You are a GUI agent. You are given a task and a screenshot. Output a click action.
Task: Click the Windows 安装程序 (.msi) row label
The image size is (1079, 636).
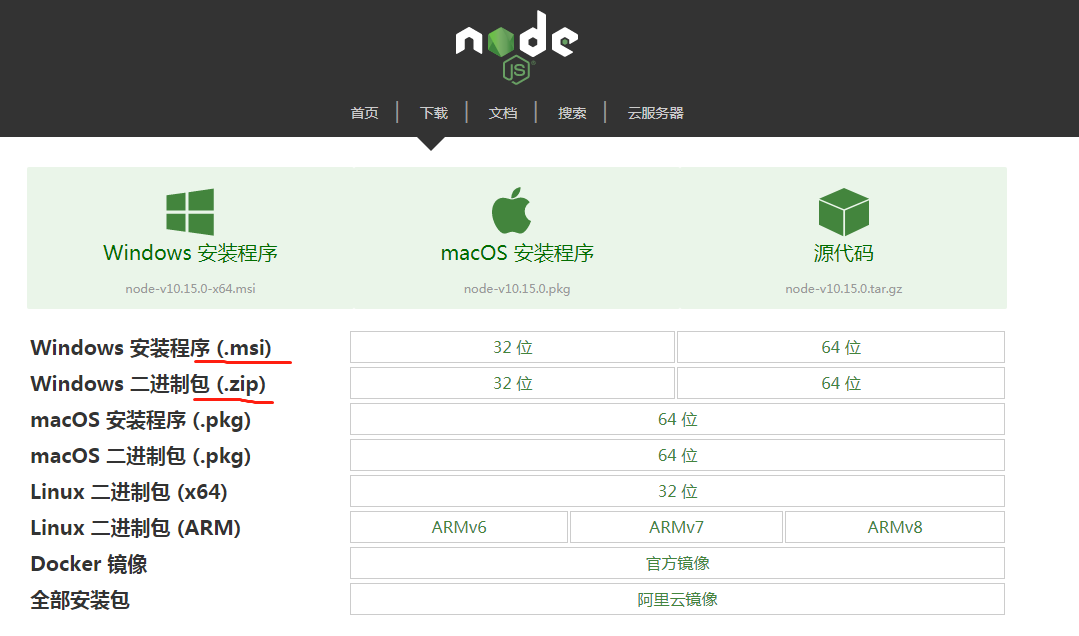pyautogui.click(x=151, y=348)
